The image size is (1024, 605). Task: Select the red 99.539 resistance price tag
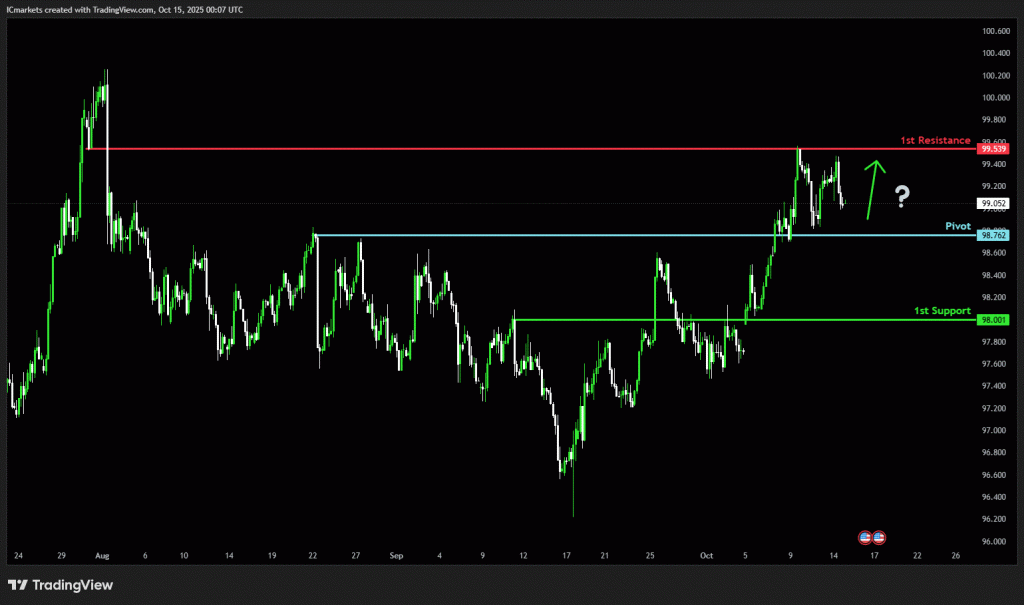(994, 149)
